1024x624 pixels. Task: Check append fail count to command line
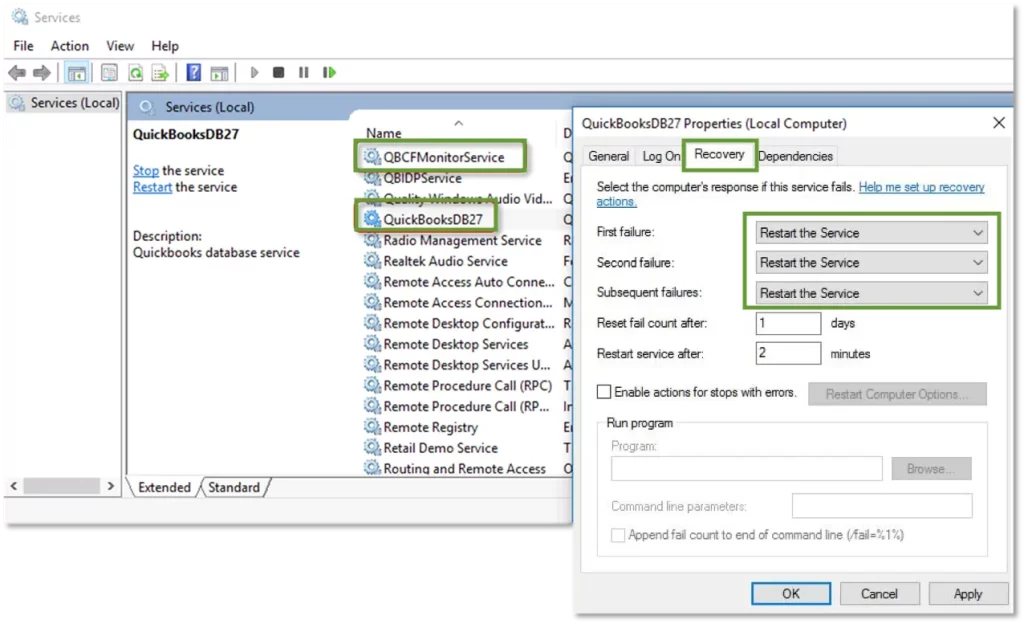618,536
